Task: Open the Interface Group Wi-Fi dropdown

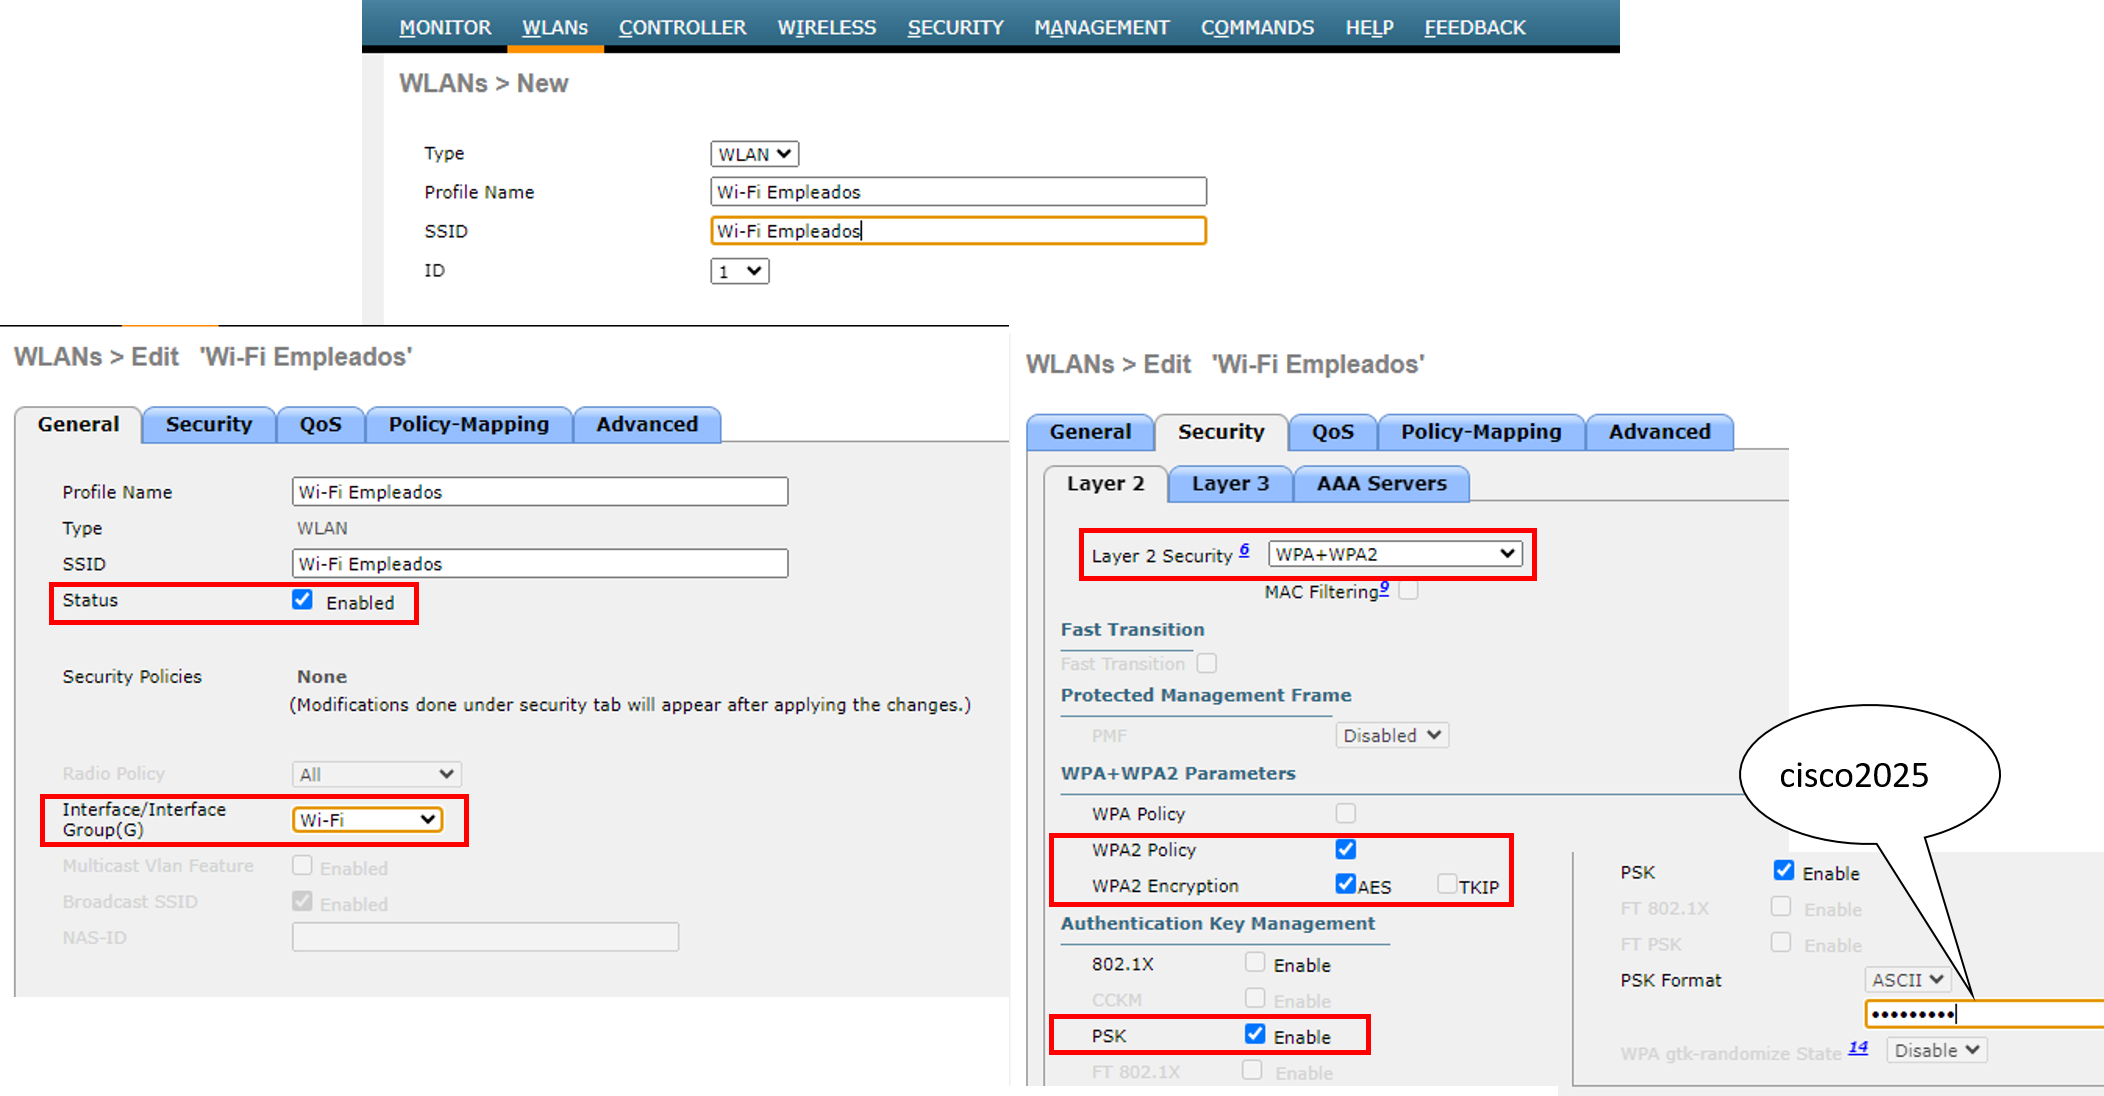Action: (367, 820)
